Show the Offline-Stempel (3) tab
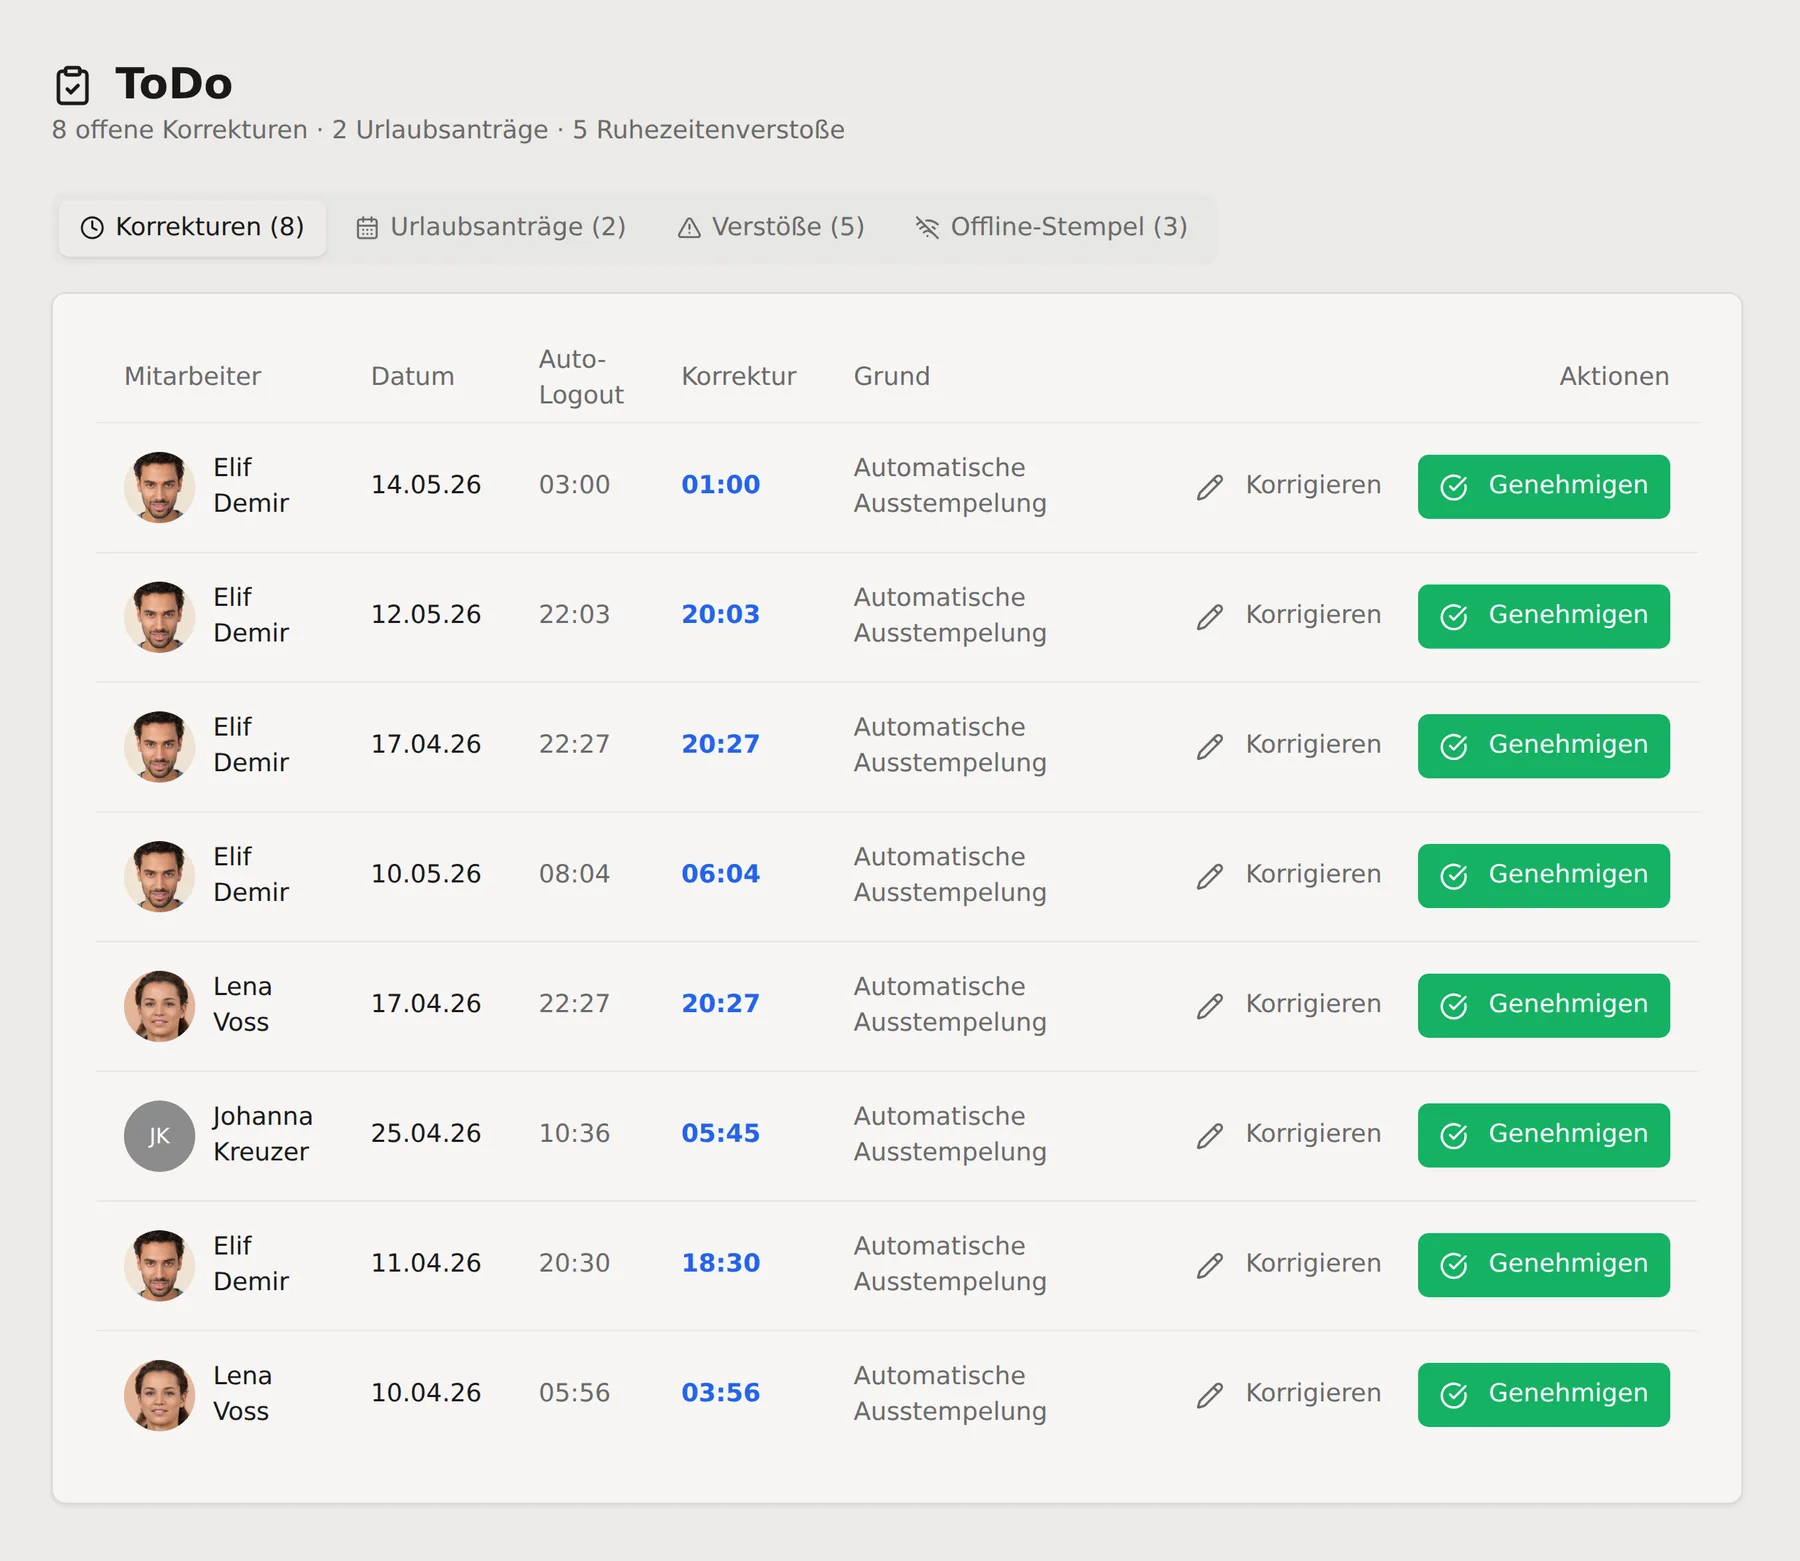The height and width of the screenshot is (1561, 1800). tap(1052, 228)
